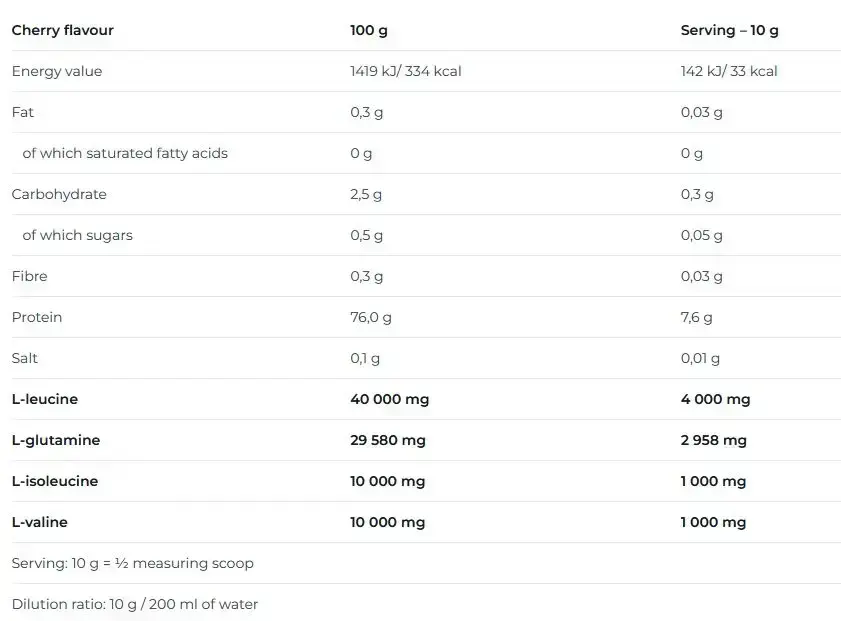Click the Fat row label
The height and width of the screenshot is (621, 841).
(x=23, y=112)
